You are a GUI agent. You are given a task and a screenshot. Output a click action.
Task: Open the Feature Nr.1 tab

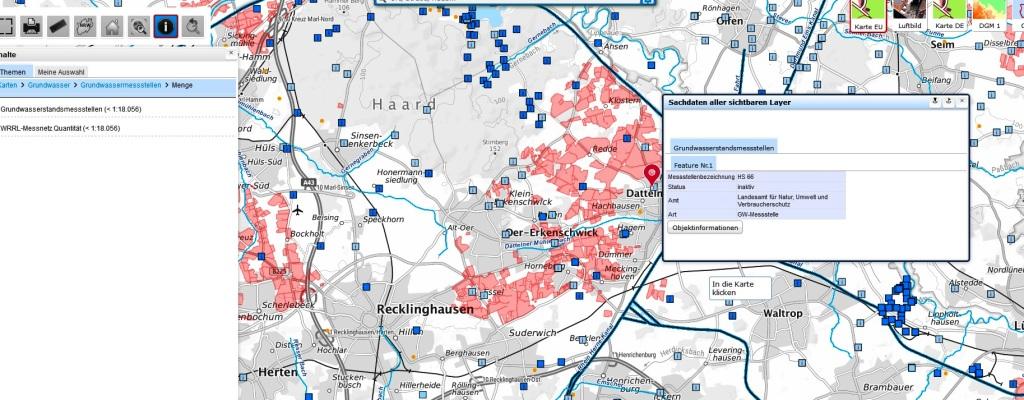[693, 164]
